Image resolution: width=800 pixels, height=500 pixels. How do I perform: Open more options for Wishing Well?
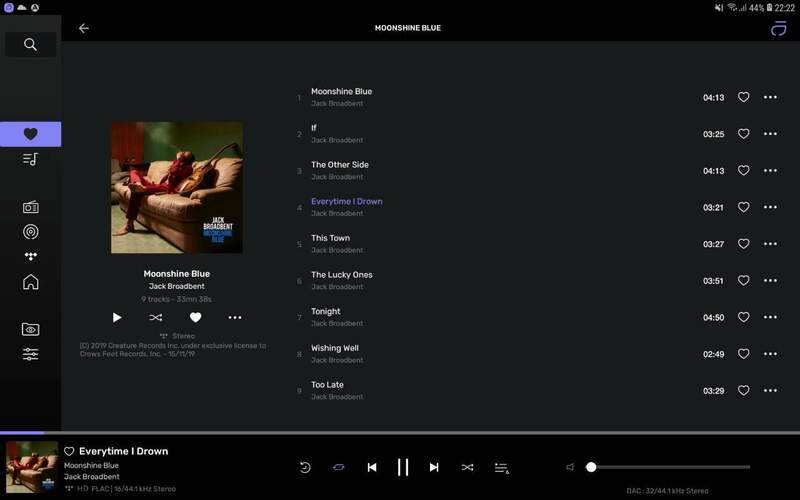(770, 354)
